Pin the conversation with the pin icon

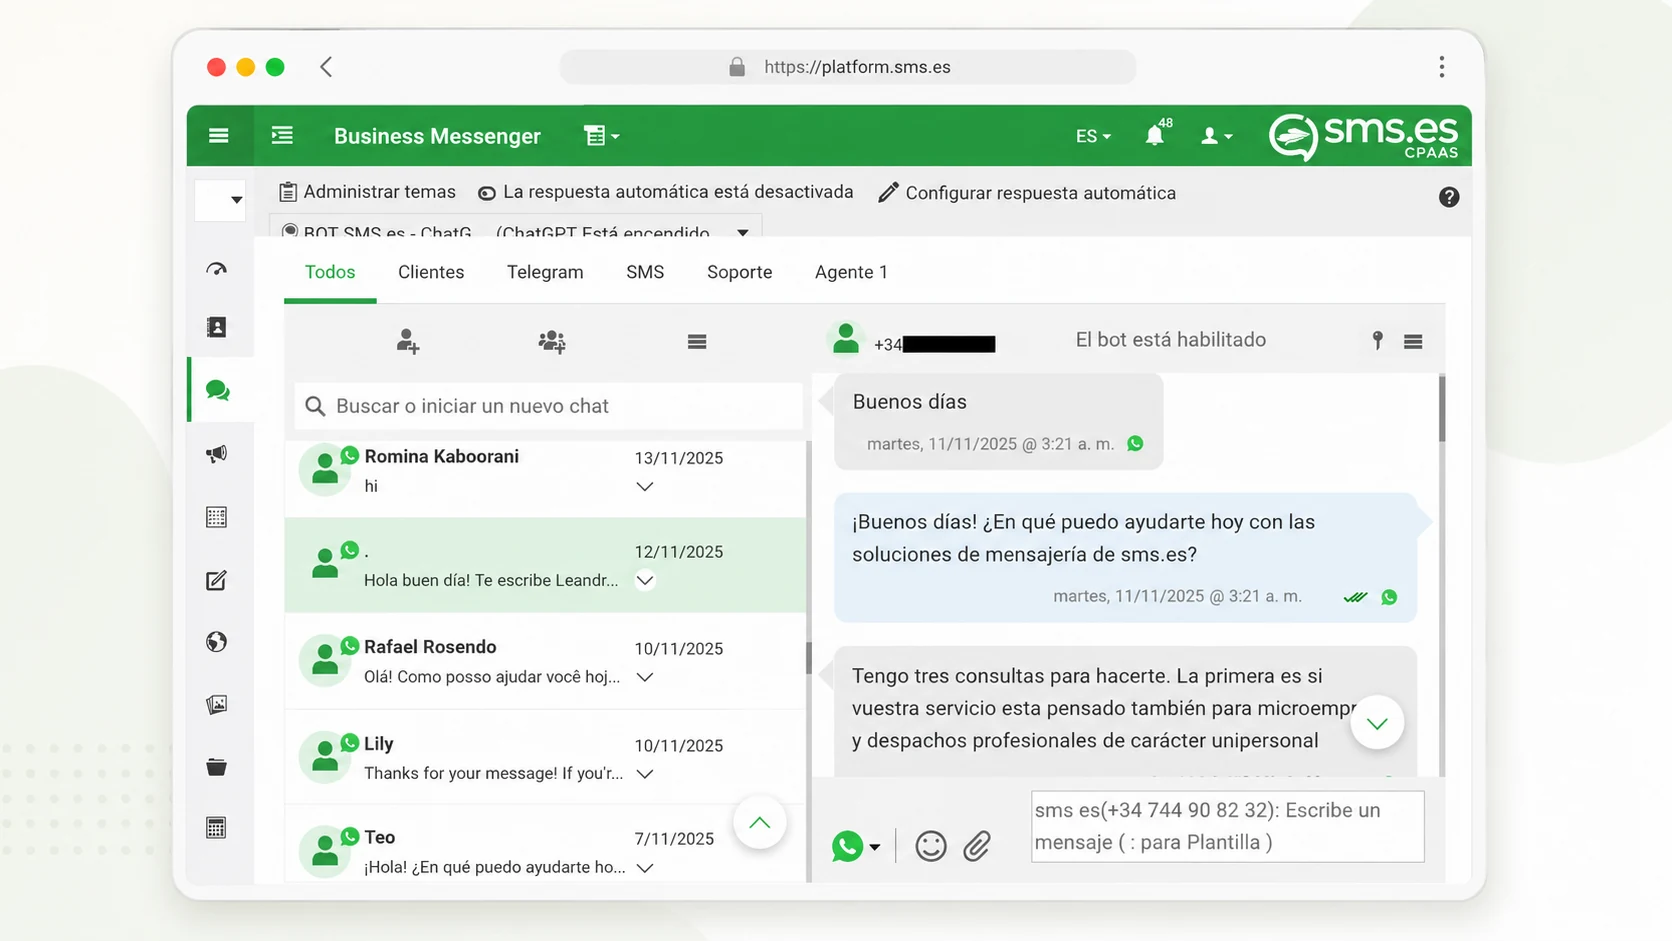1377,341
